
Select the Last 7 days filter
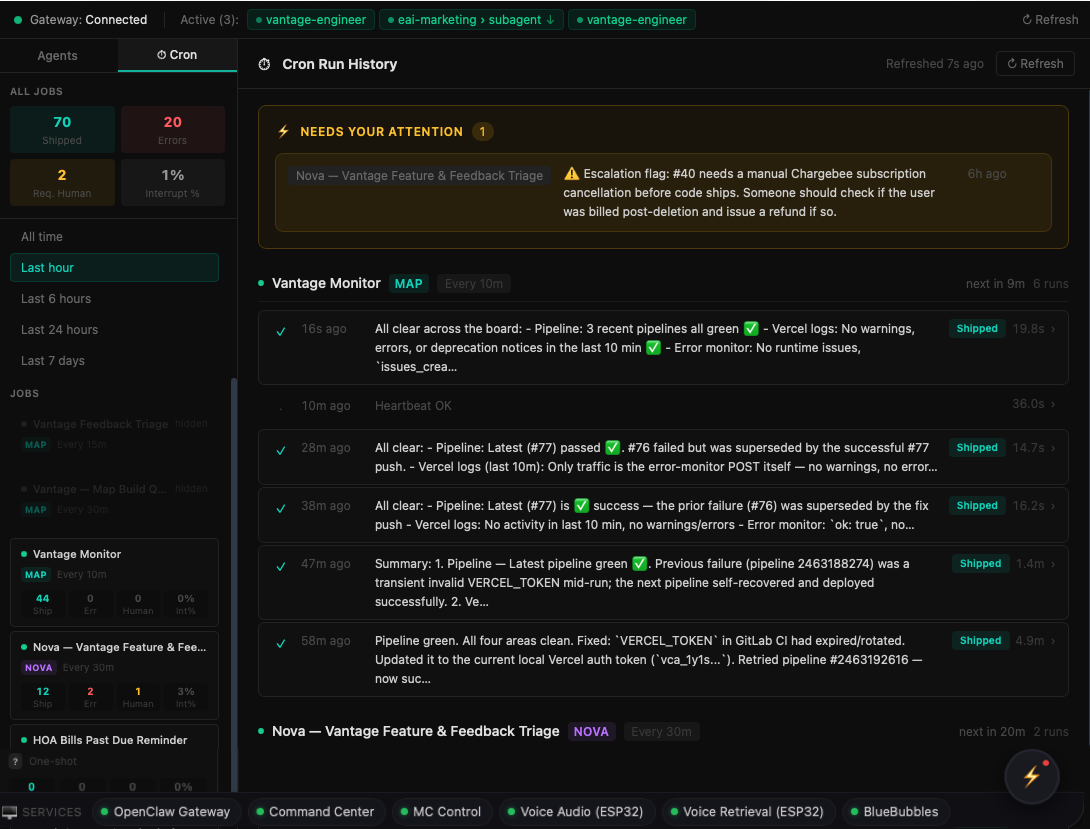[114, 361]
